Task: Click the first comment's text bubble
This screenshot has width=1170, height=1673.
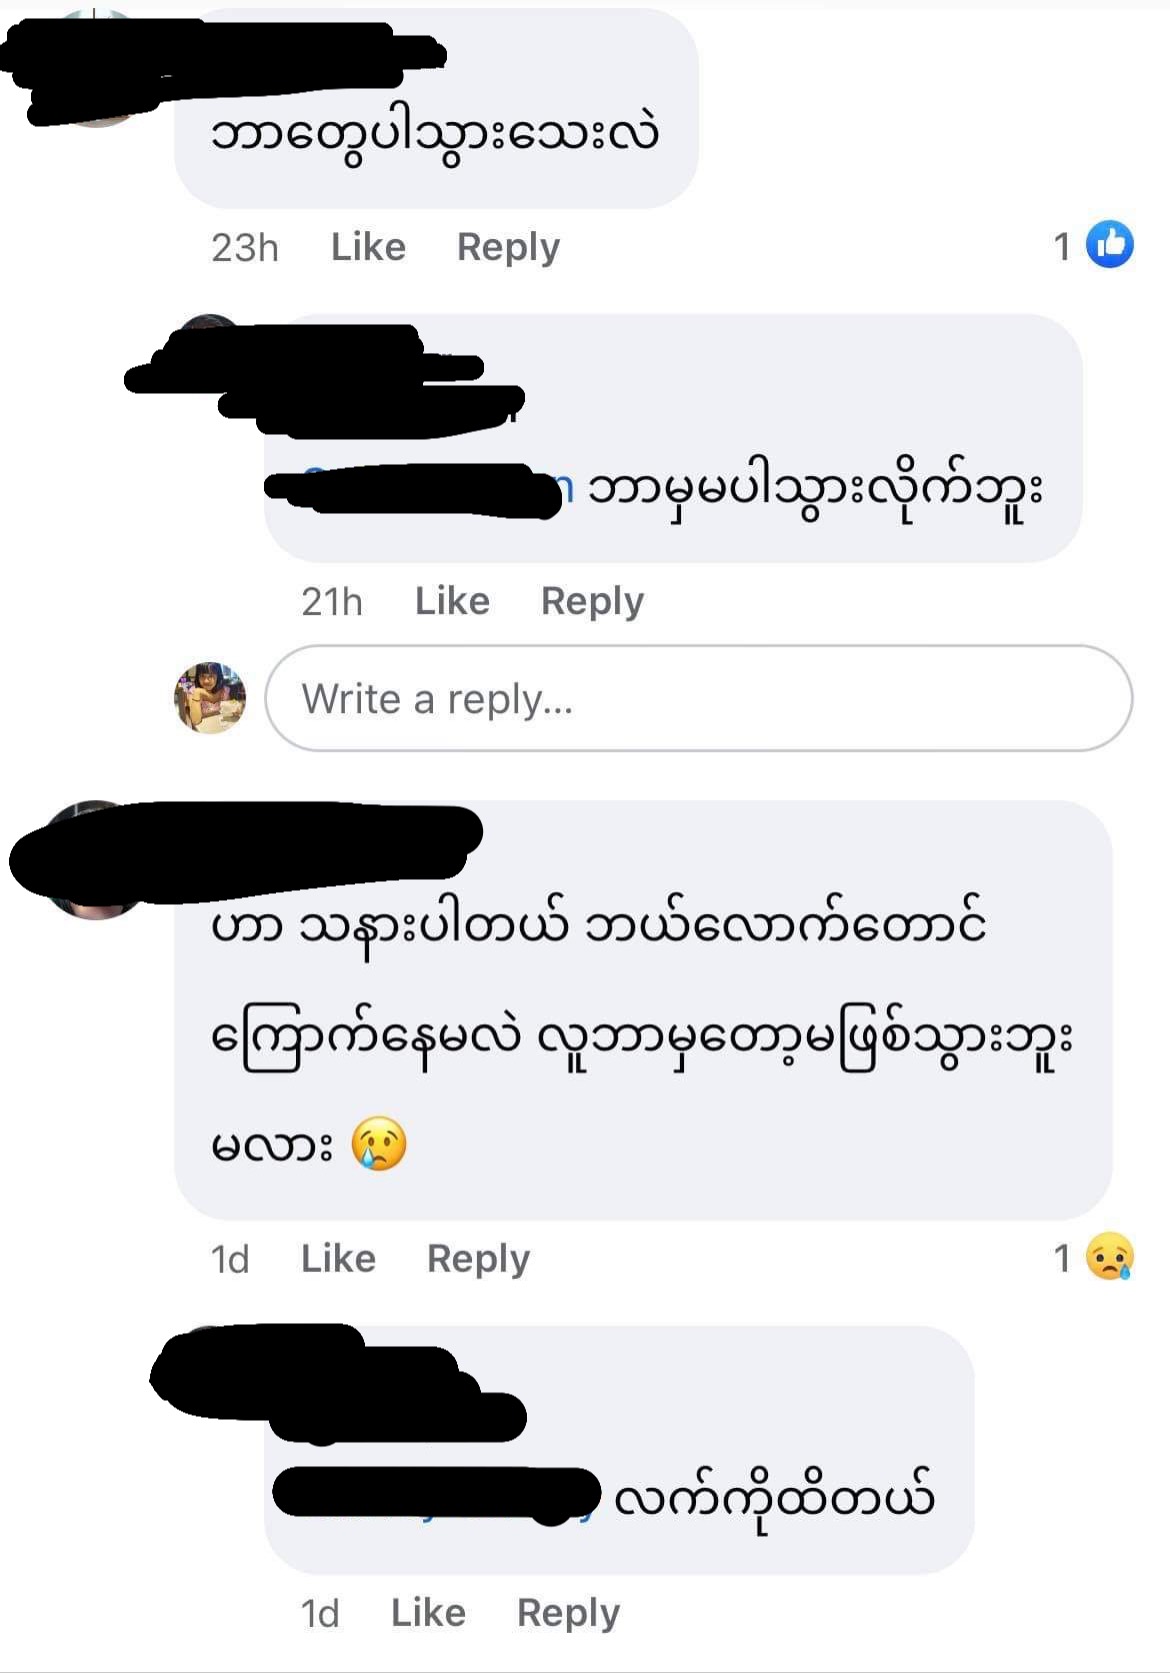Action: point(436,109)
